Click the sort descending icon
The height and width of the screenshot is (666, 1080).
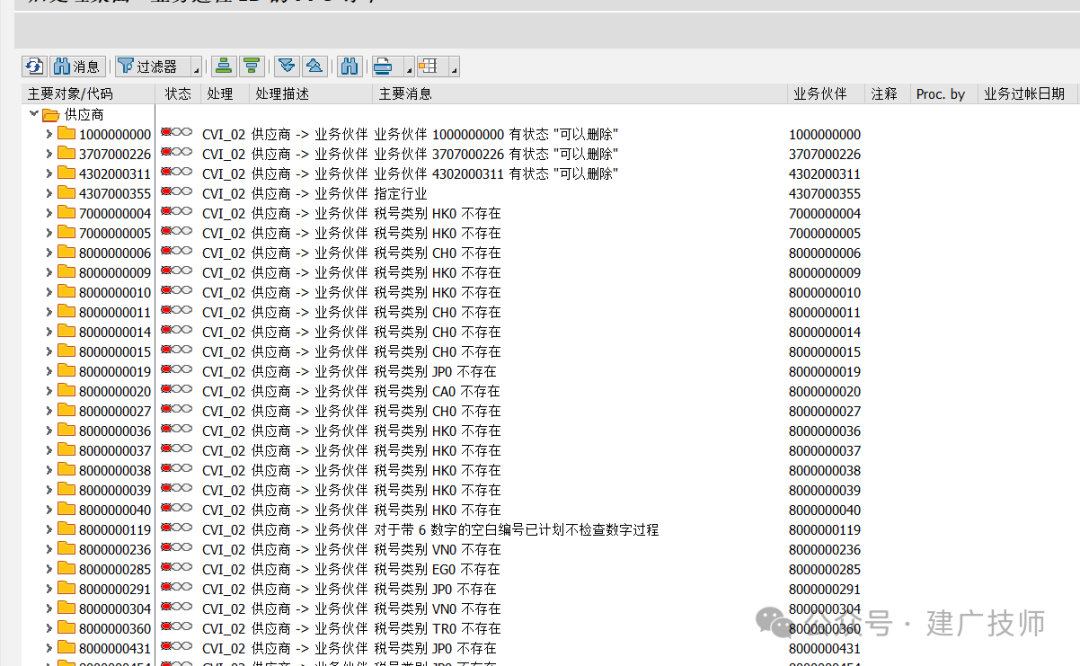point(251,66)
